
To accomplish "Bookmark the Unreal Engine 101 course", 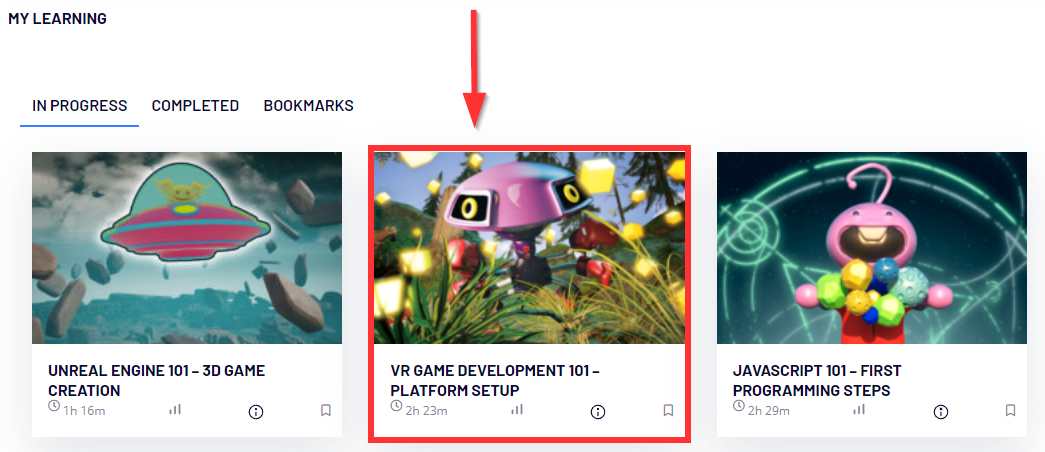I will [326, 411].
